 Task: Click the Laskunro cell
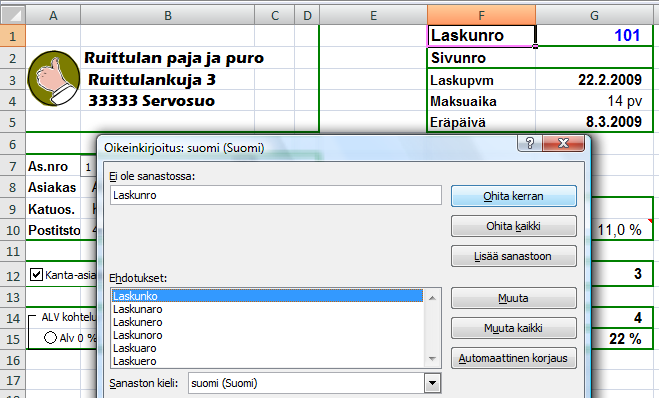pos(482,36)
